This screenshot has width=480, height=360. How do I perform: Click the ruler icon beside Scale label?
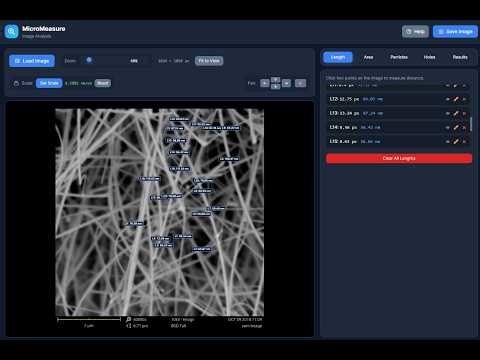pyautogui.click(x=16, y=83)
